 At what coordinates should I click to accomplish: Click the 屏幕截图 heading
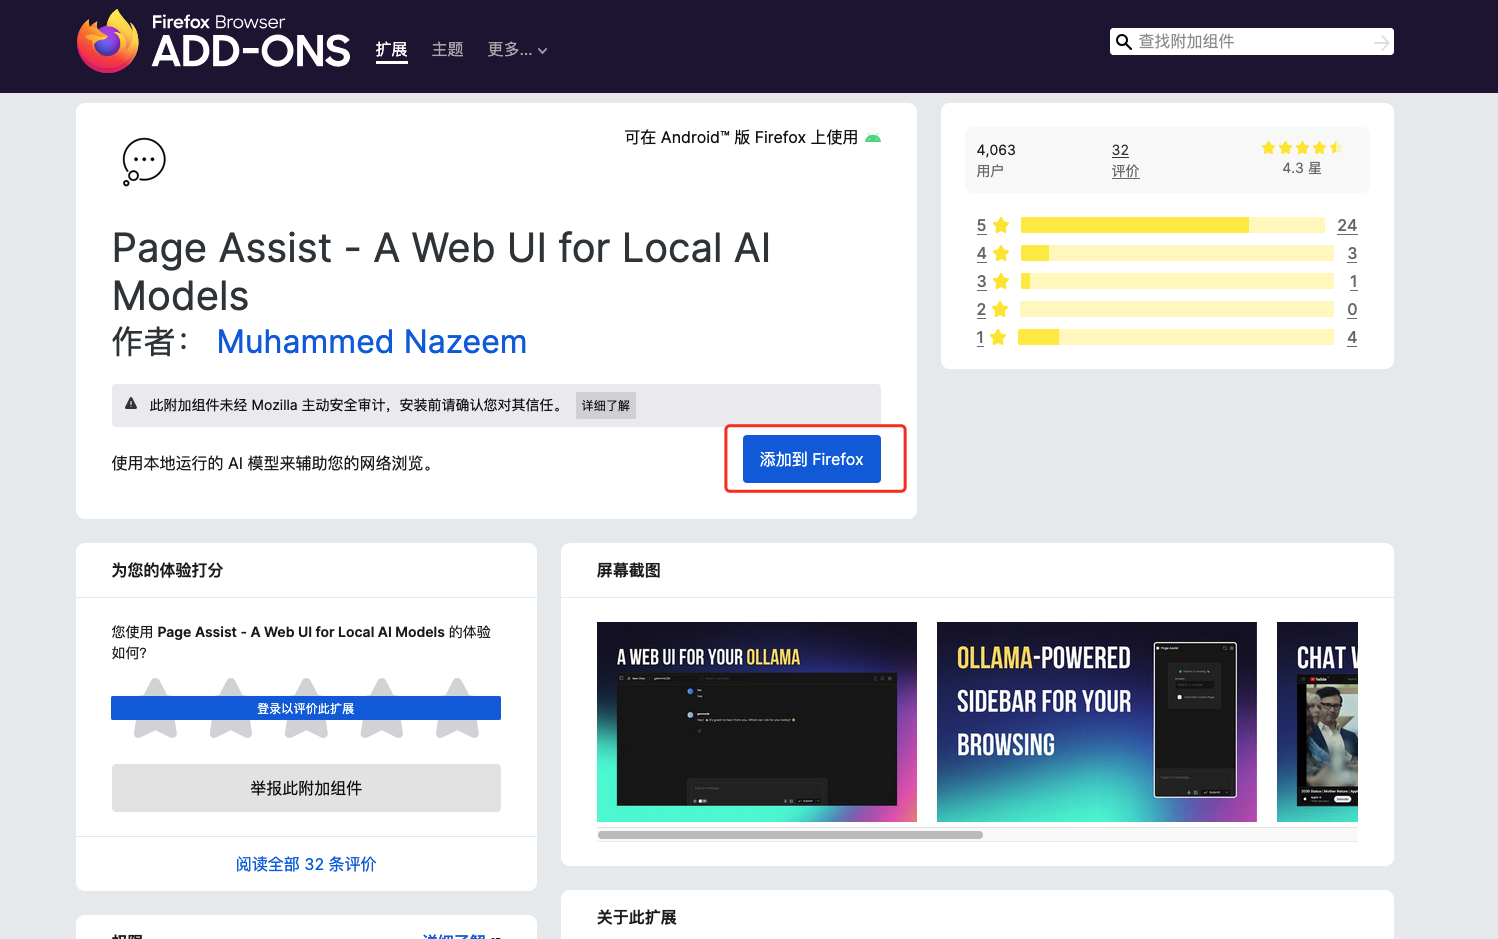pos(629,570)
